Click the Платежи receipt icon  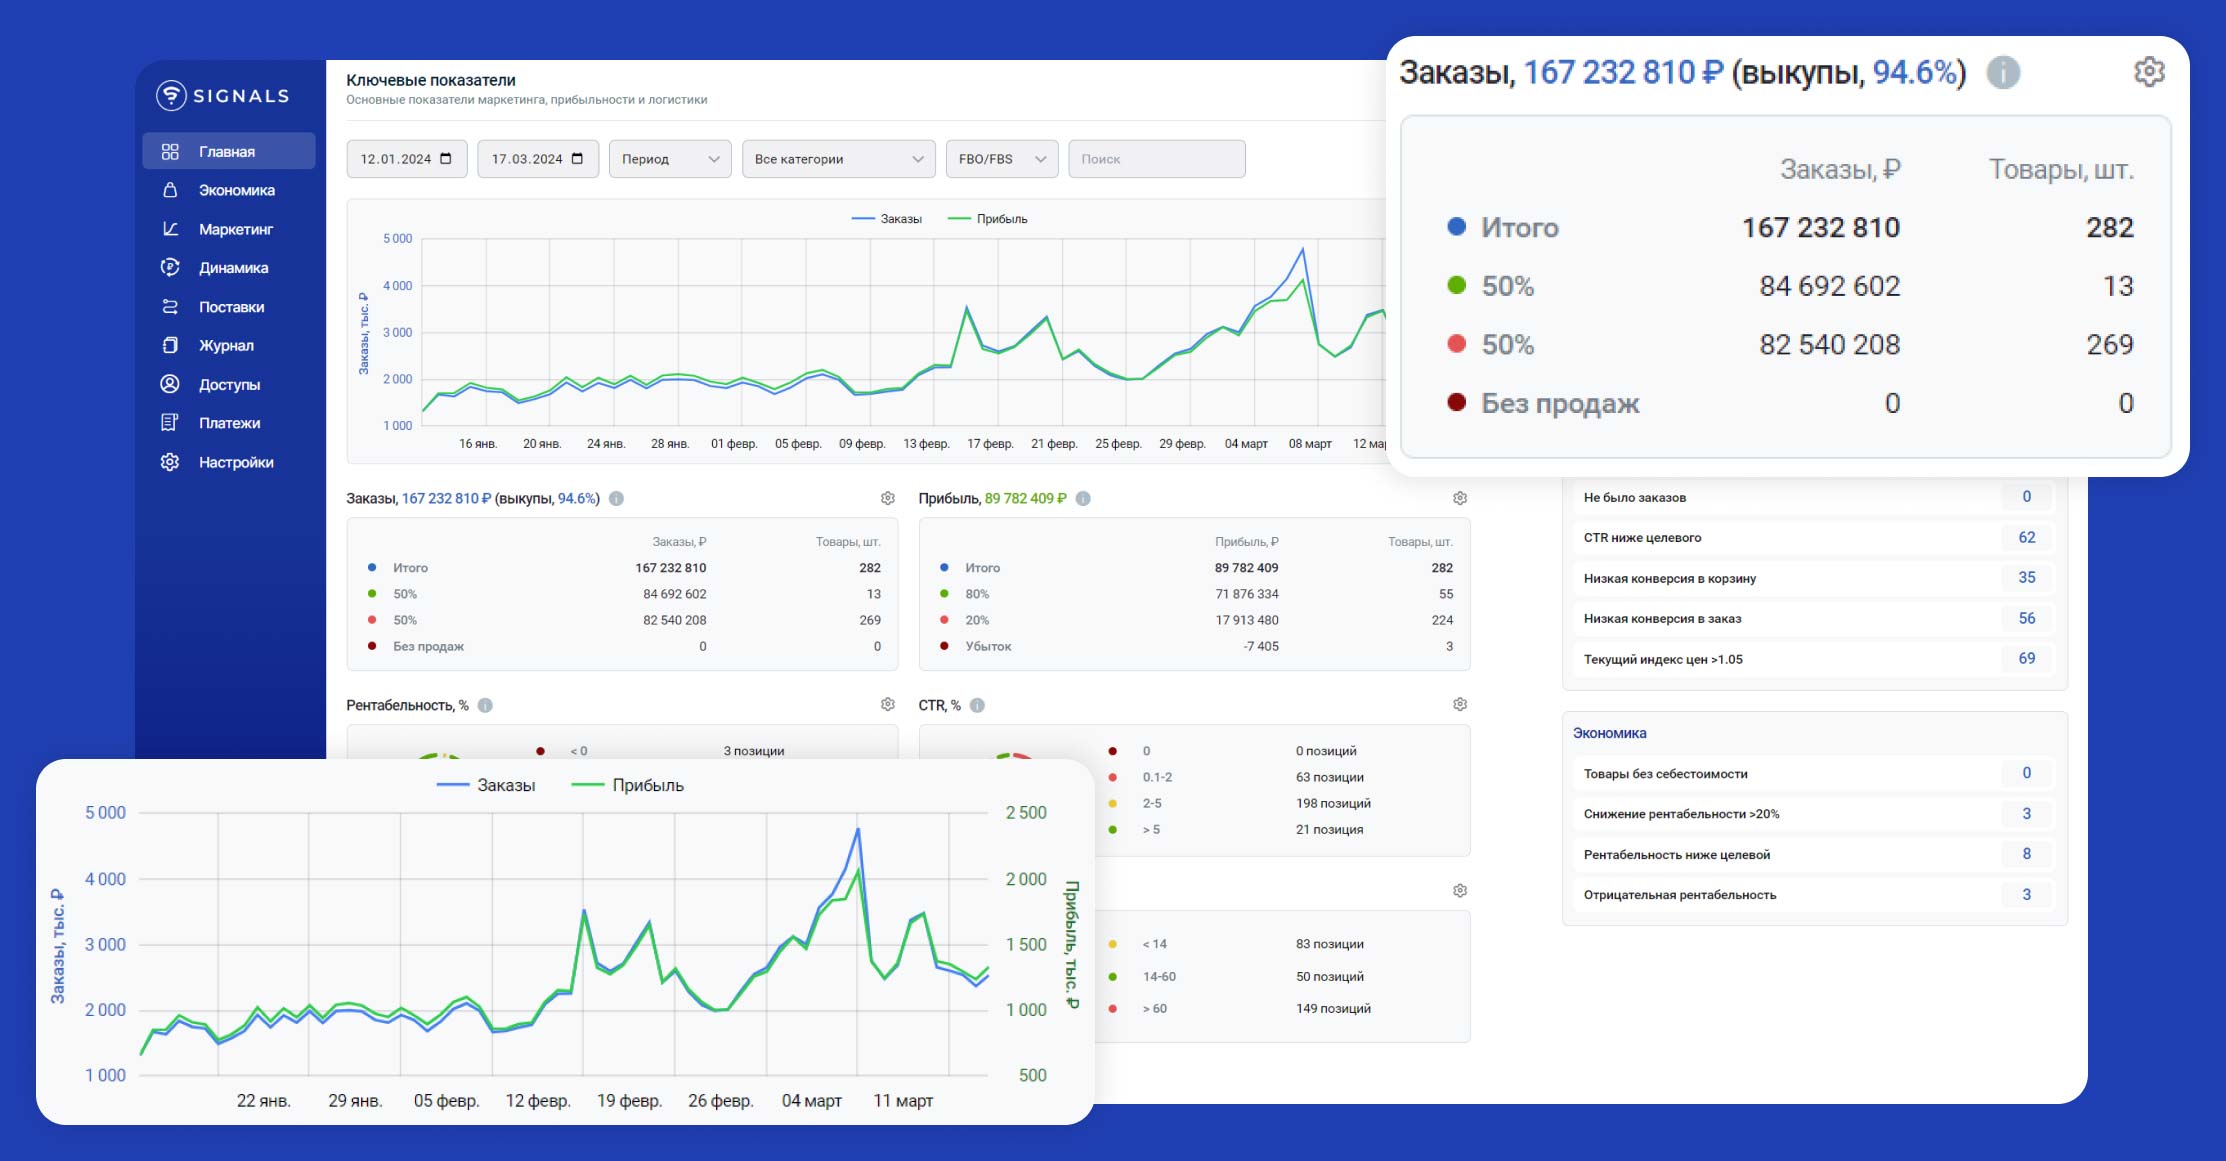(x=170, y=423)
